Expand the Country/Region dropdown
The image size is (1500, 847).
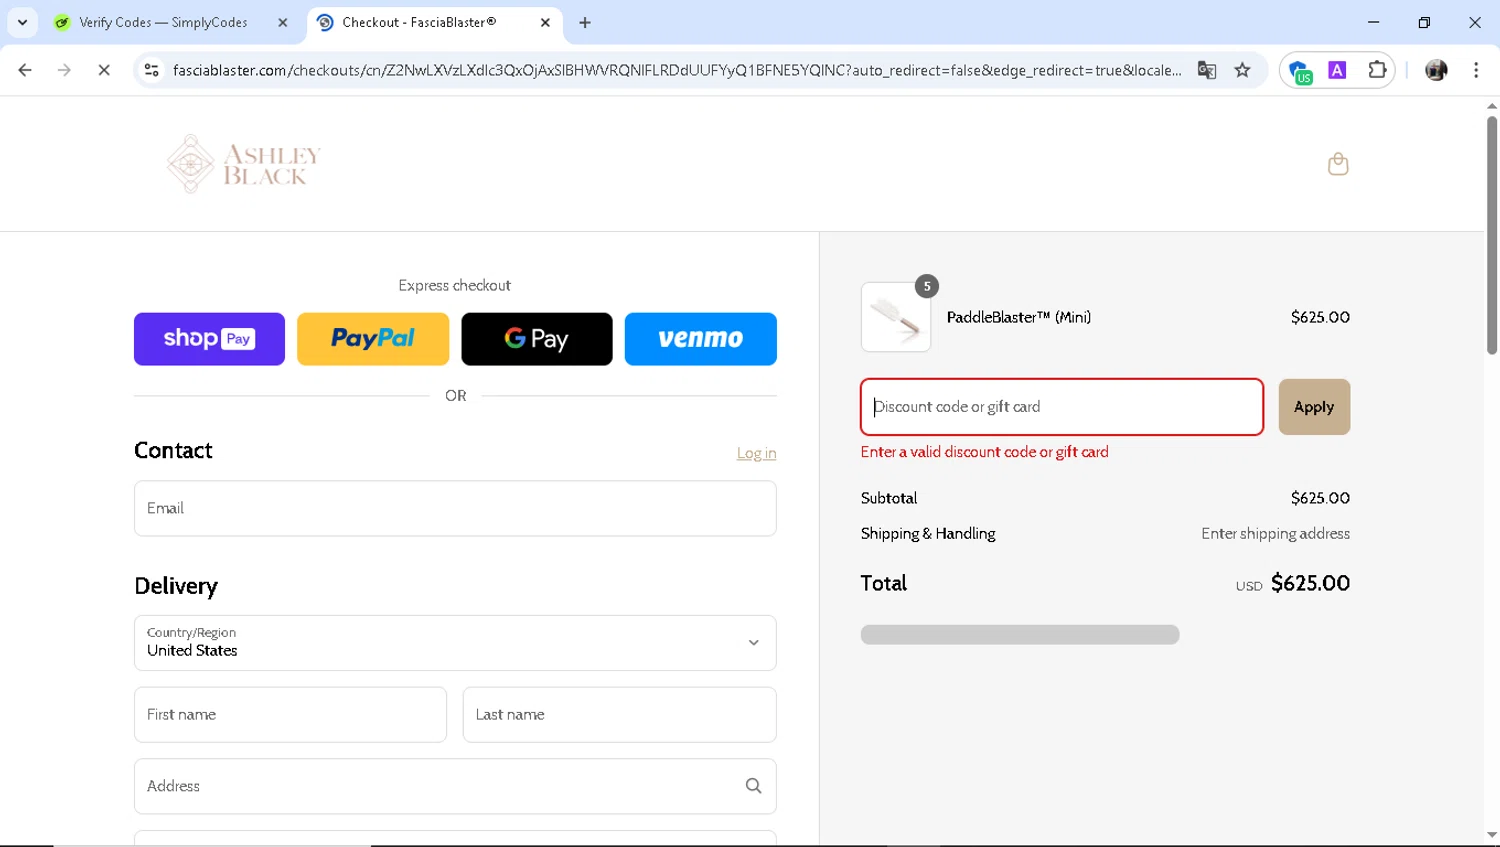pos(455,643)
